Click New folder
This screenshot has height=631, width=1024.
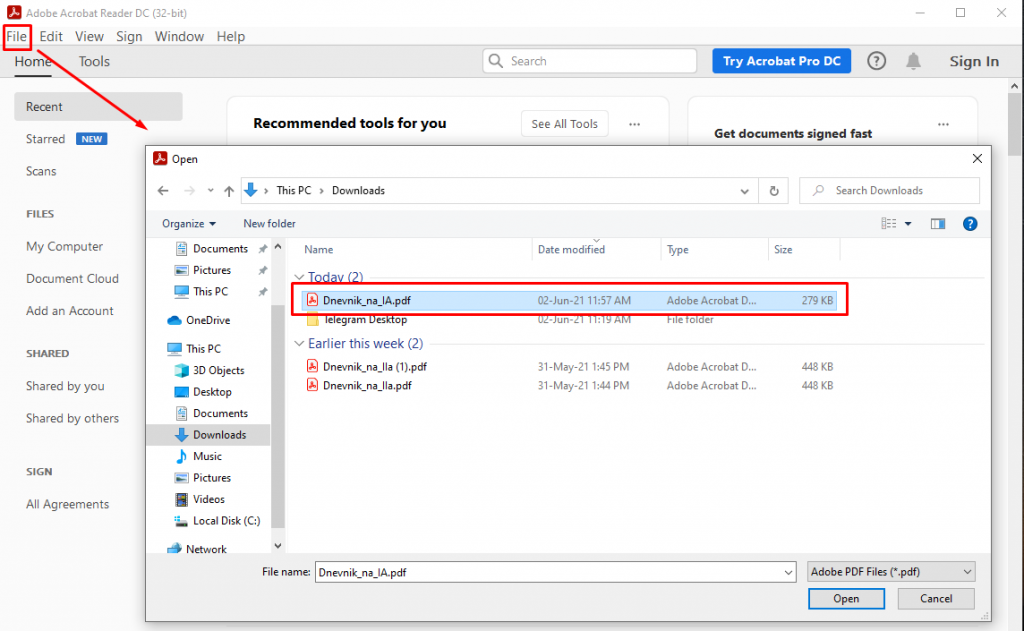pos(269,223)
